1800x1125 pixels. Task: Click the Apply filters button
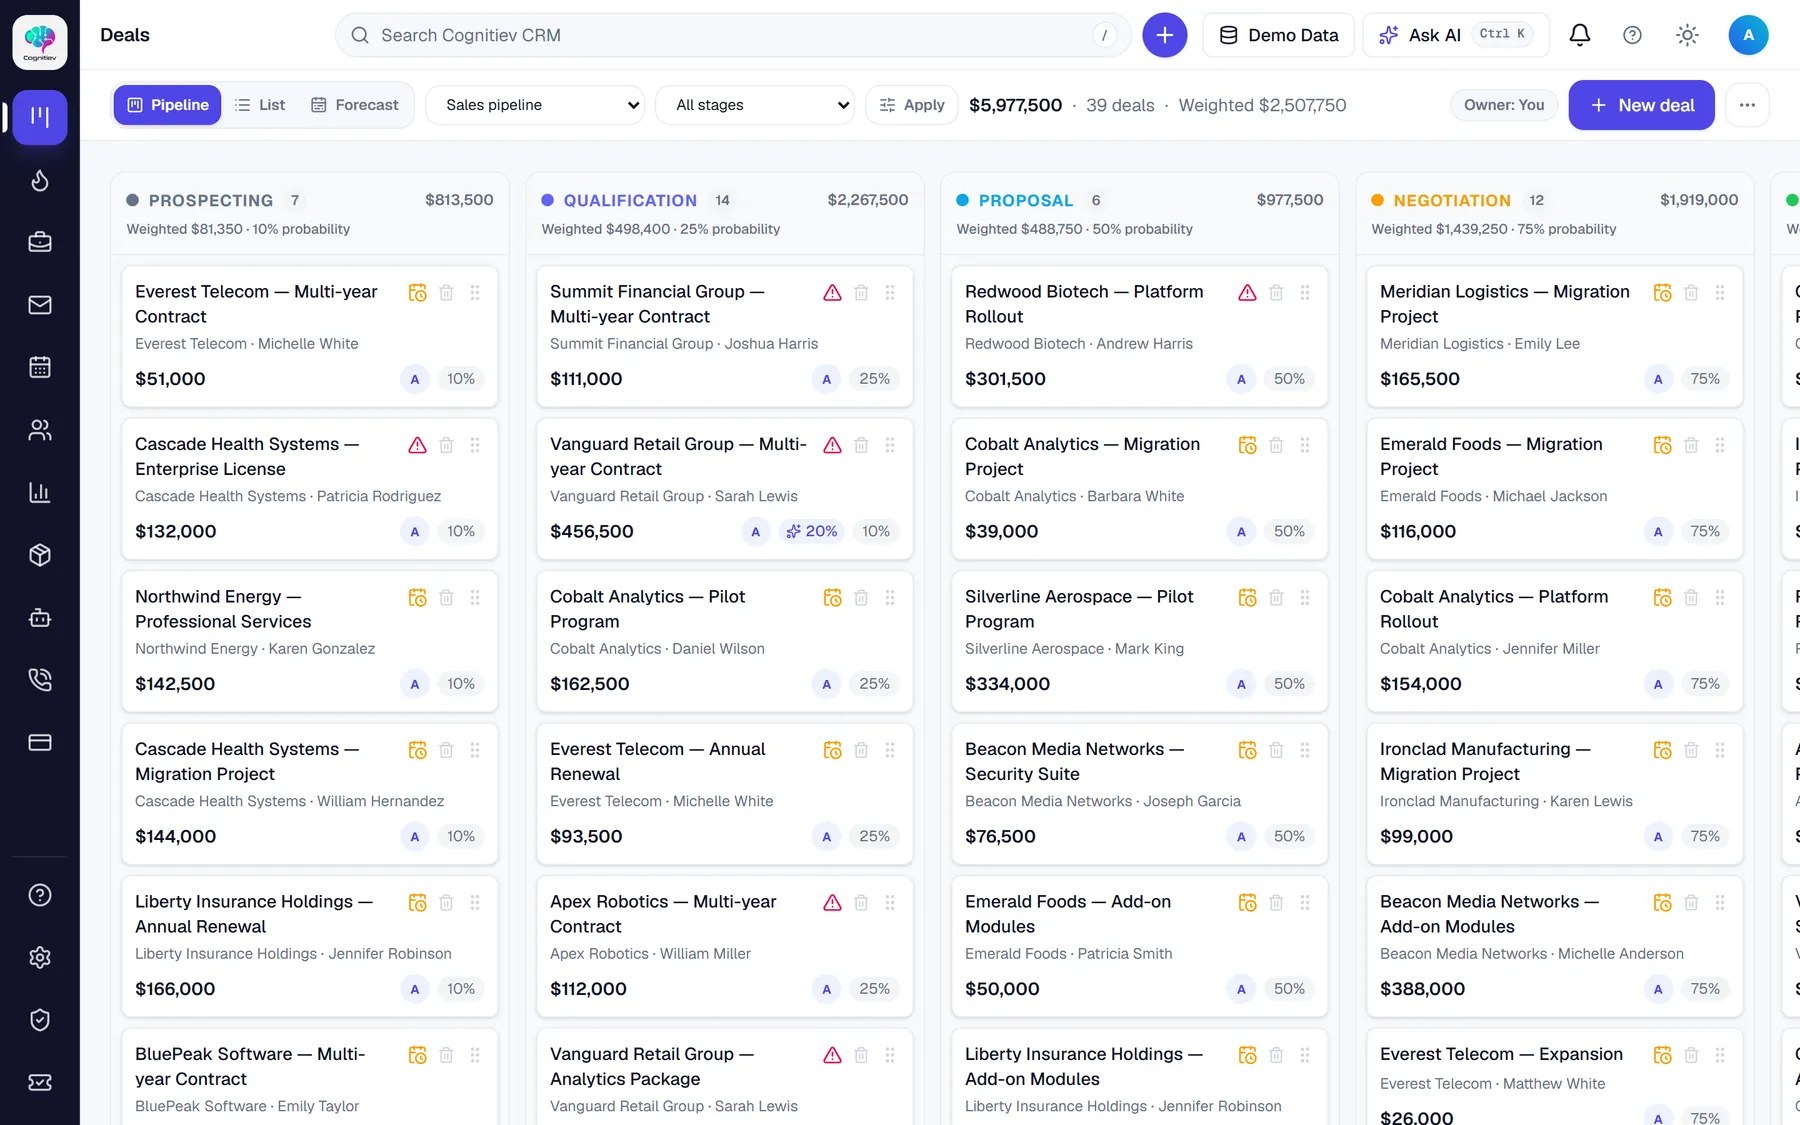(x=912, y=105)
